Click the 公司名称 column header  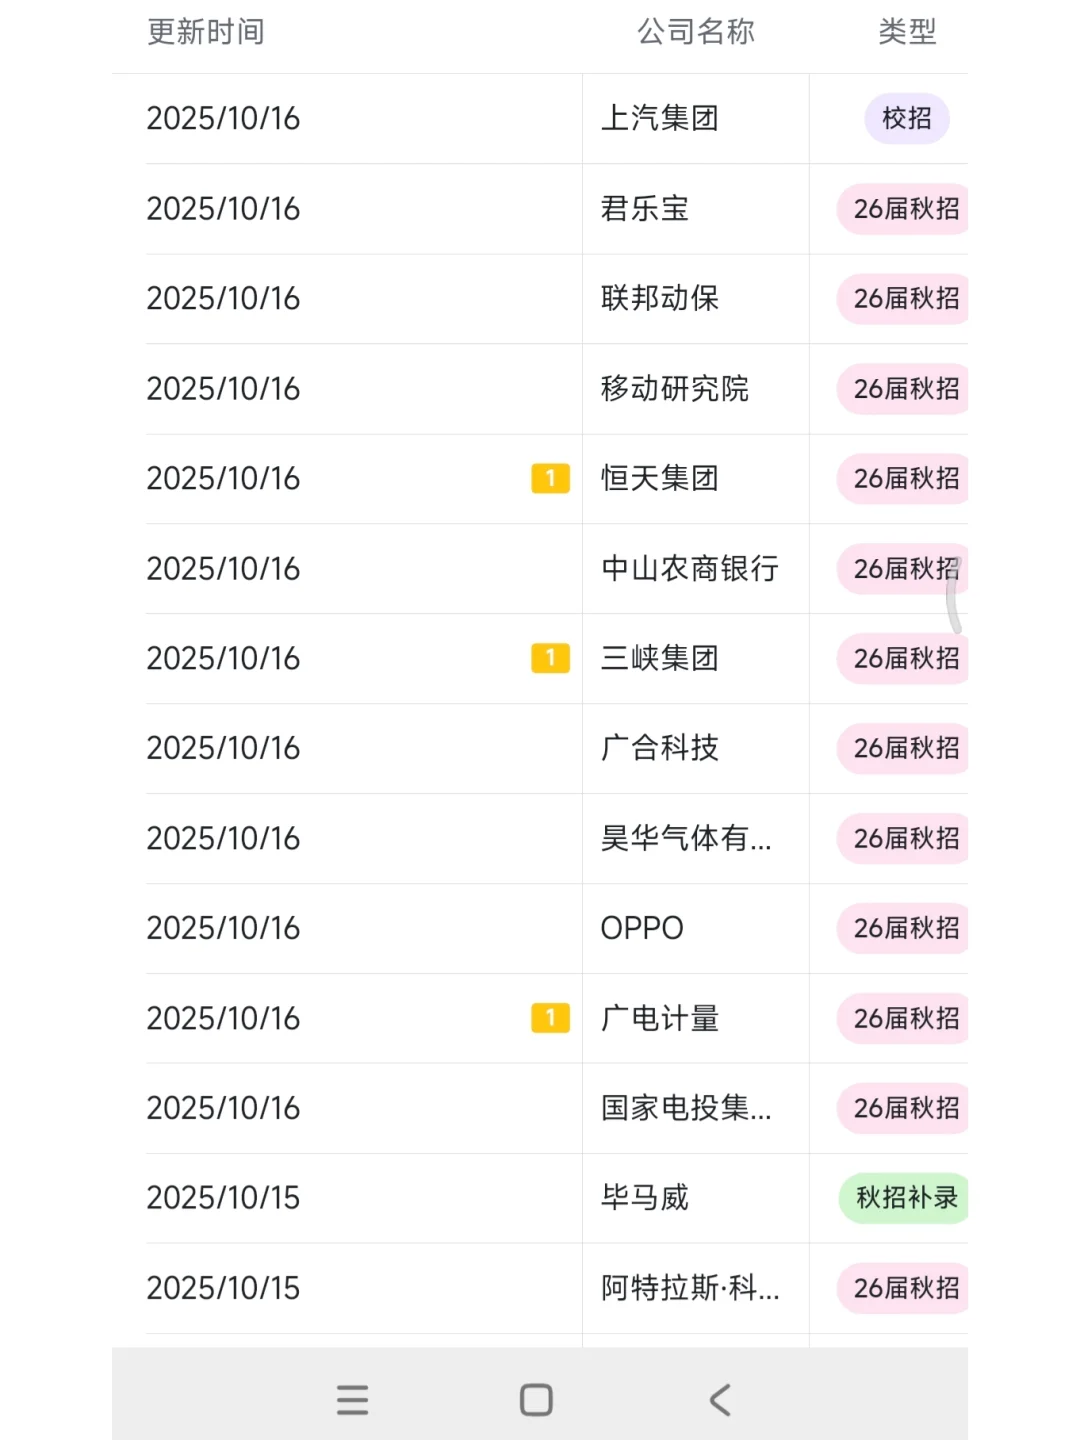pos(696,32)
